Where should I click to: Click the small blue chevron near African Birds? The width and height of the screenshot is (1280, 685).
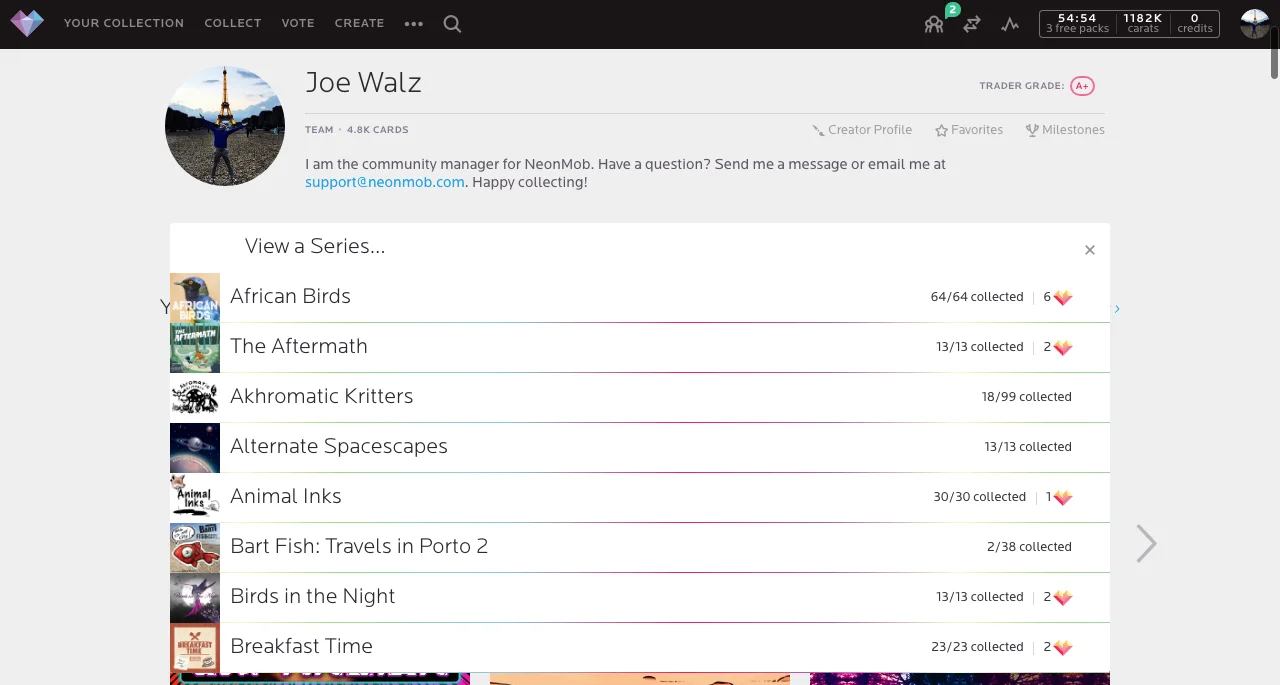click(x=1117, y=309)
